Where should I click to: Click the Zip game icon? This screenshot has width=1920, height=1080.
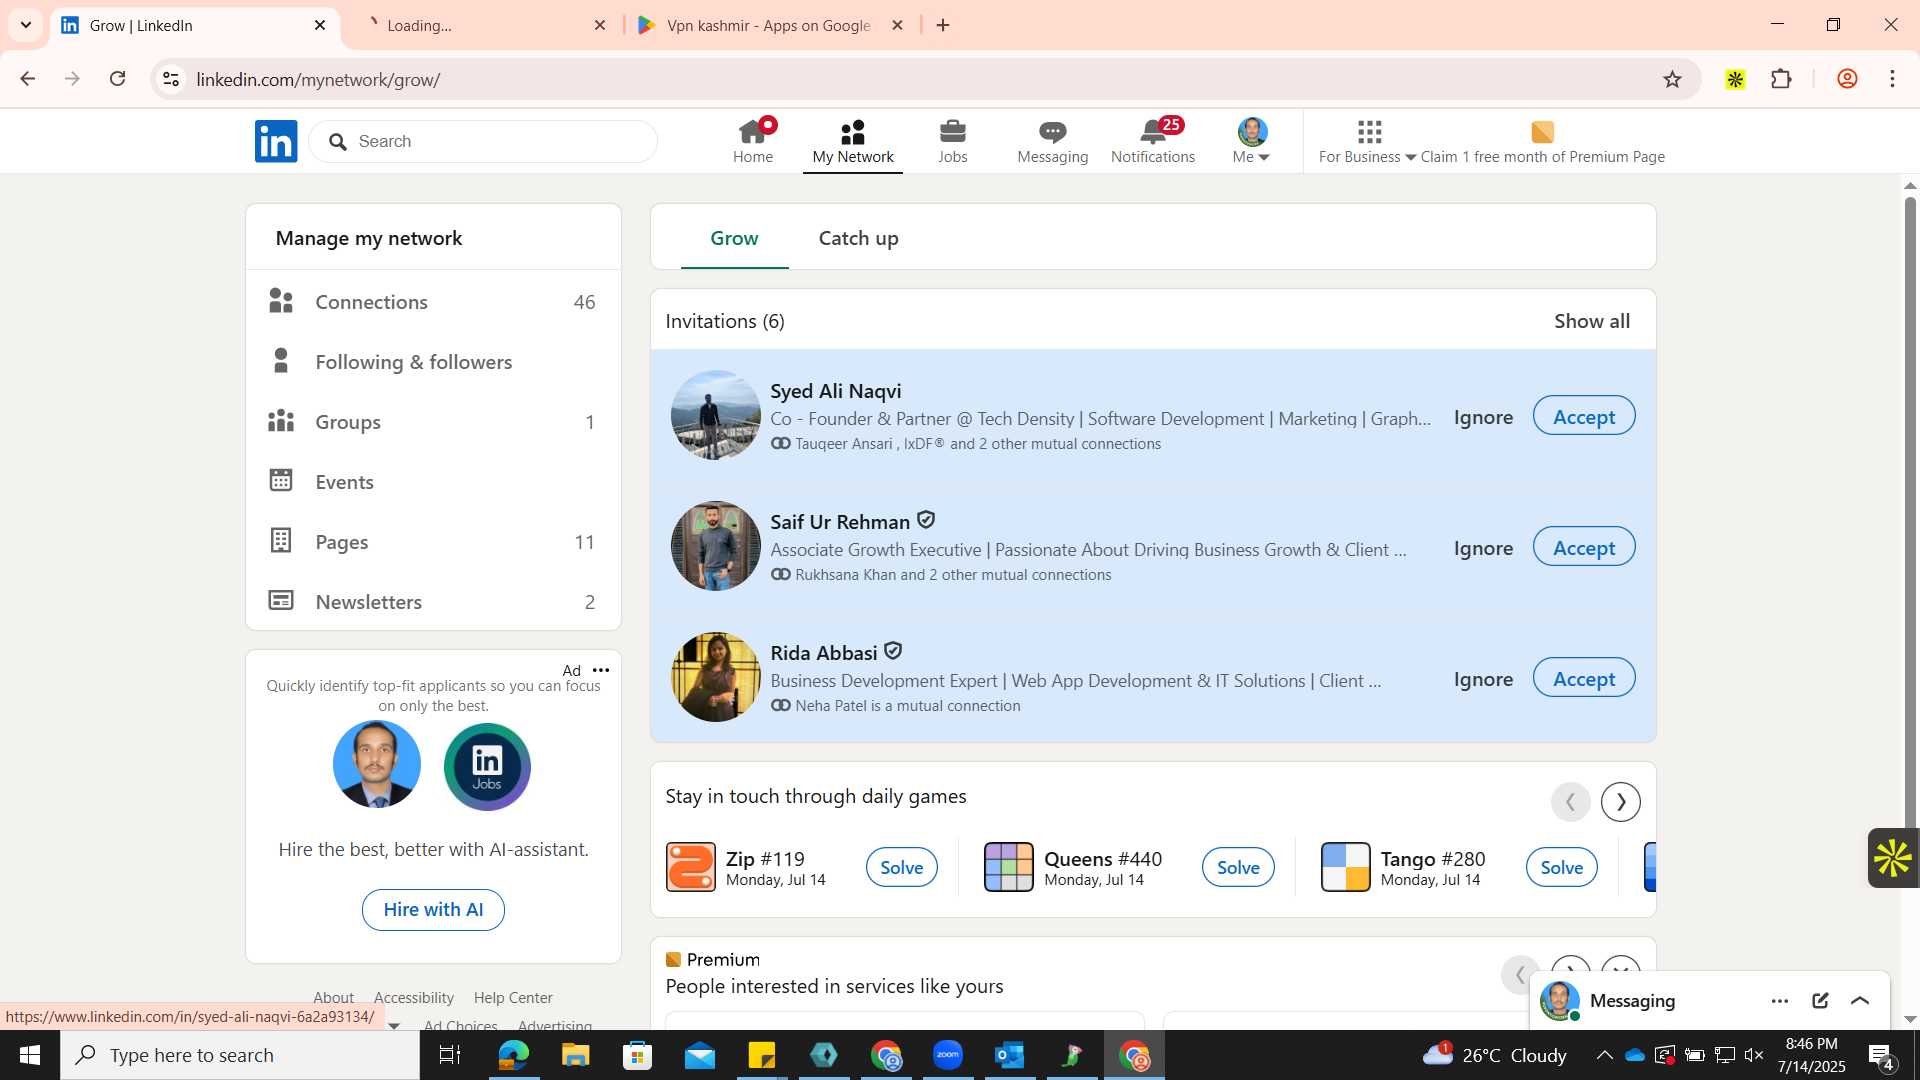691,867
